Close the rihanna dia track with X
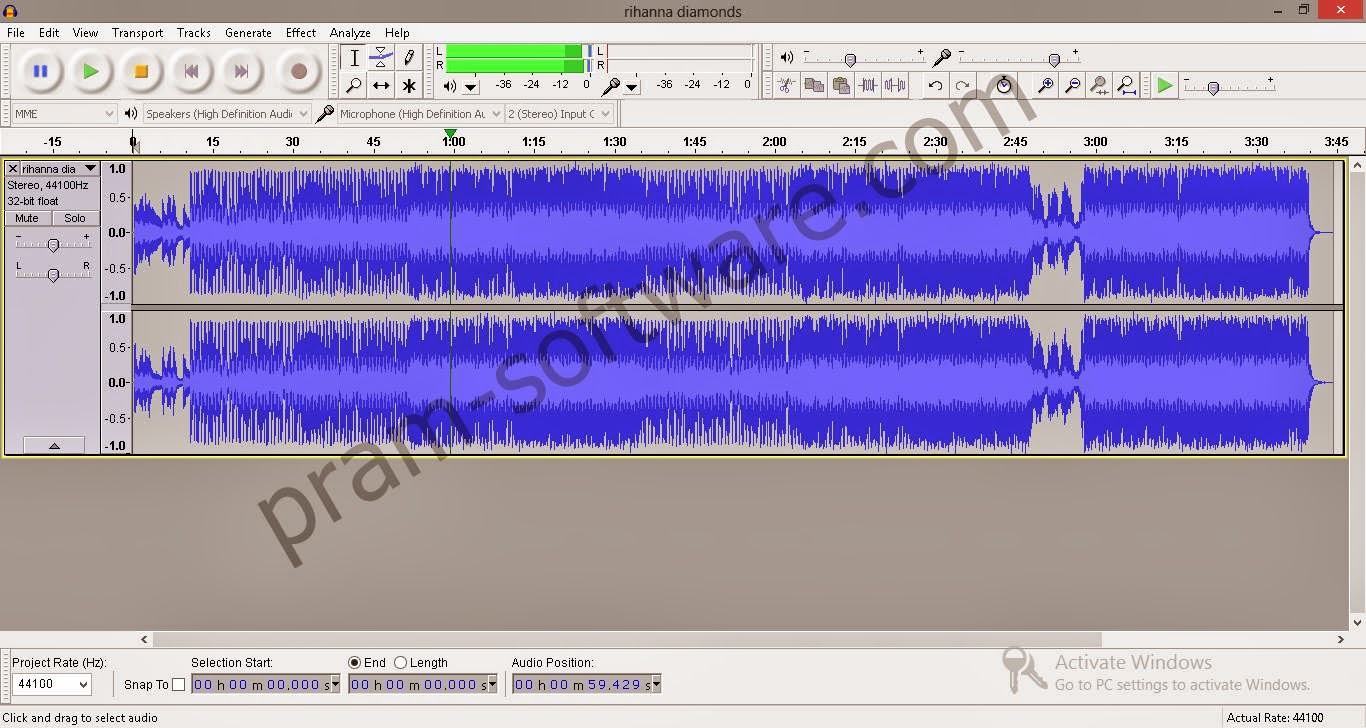 point(13,169)
